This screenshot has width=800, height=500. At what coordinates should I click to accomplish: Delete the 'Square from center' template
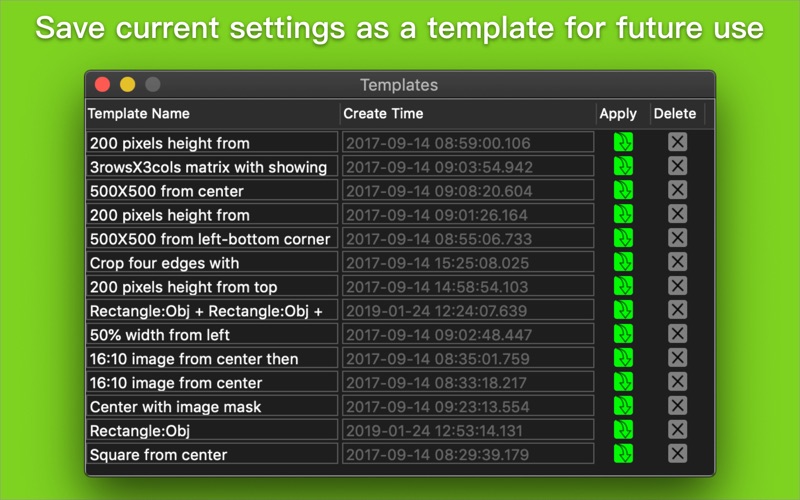677,454
